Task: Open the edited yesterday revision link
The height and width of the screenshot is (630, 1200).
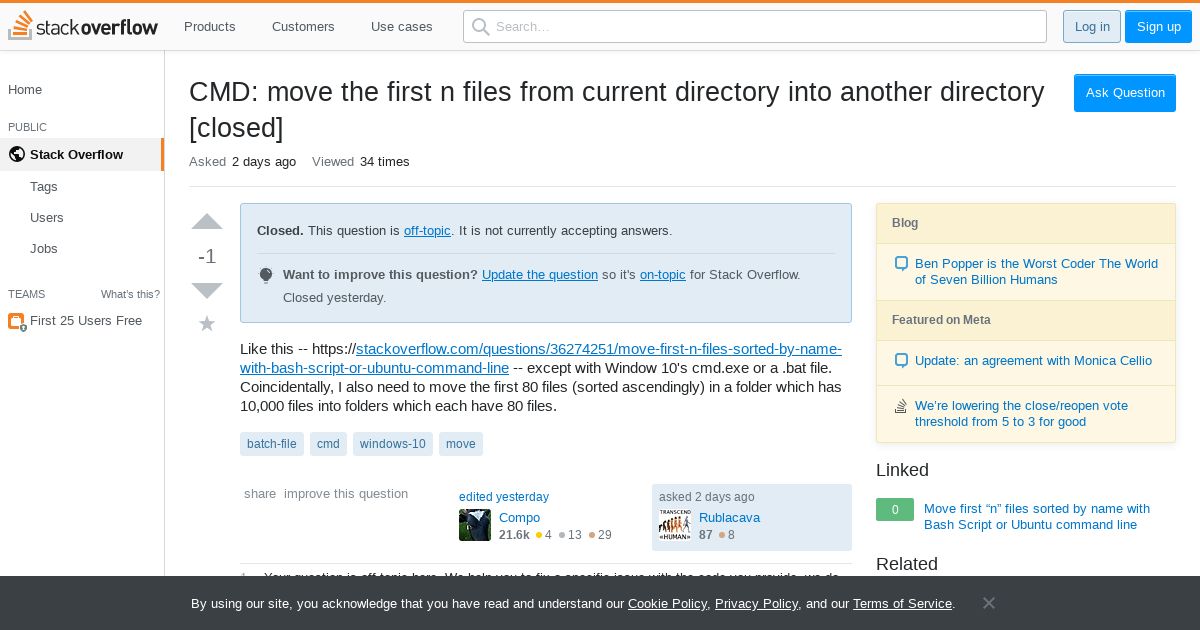Action: (x=504, y=497)
